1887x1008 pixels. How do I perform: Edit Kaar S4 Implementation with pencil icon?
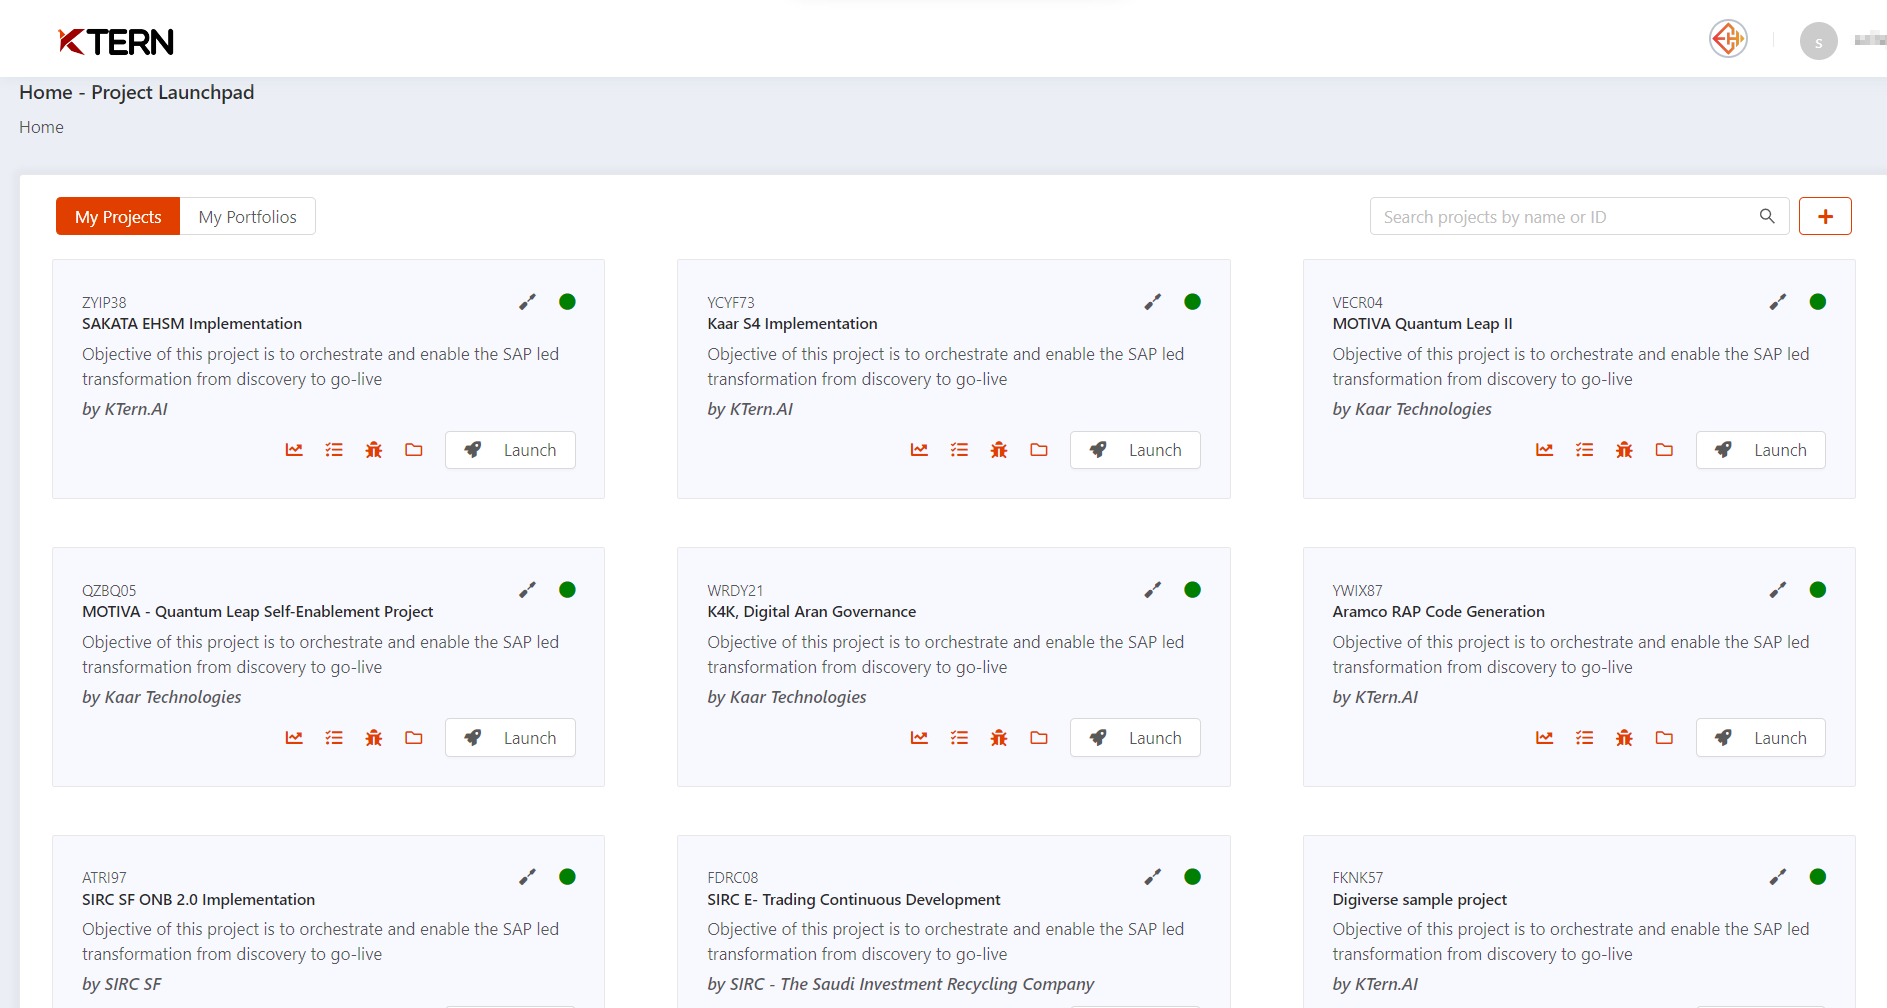(1153, 302)
